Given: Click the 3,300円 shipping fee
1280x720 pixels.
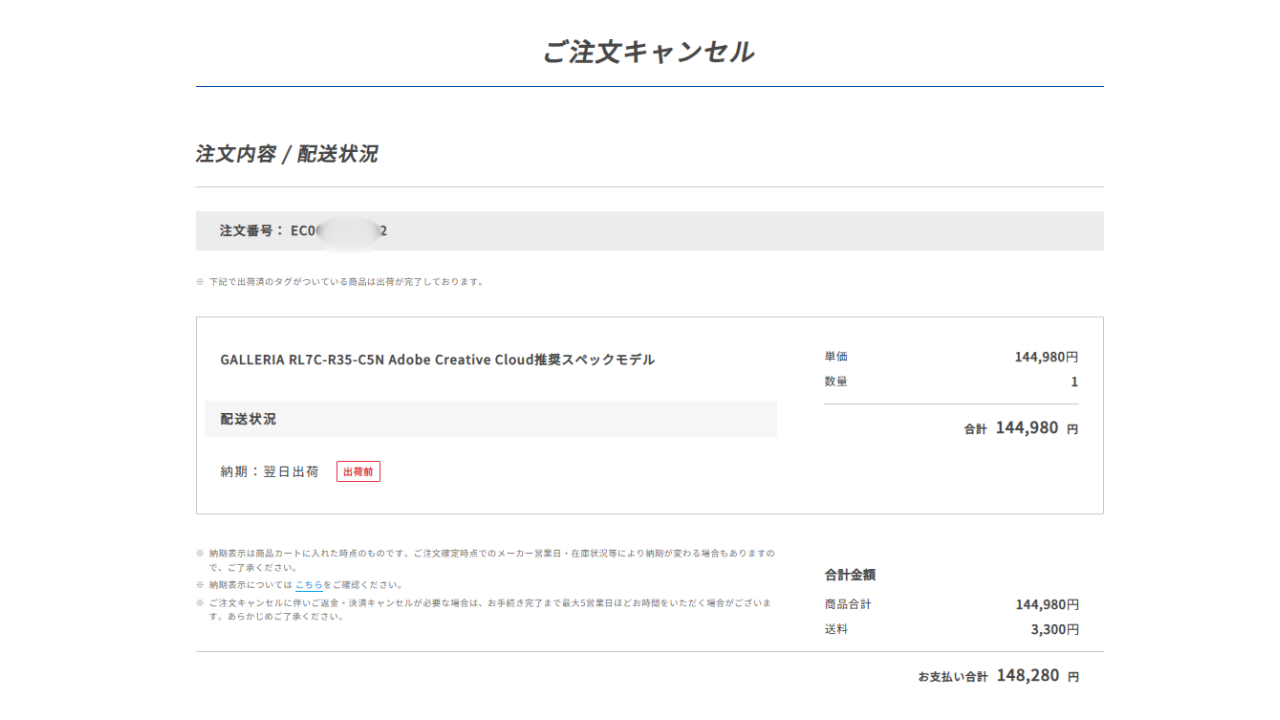Looking at the screenshot, I should tap(1054, 629).
